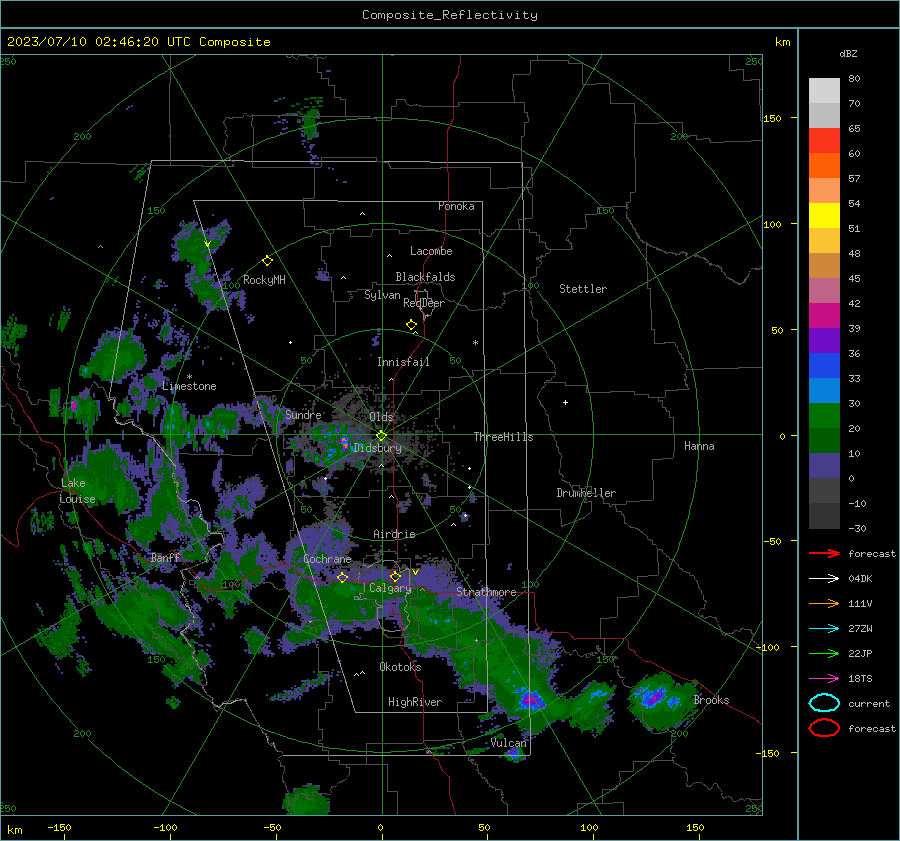Image resolution: width=900 pixels, height=841 pixels.
Task: Click the Calgary city label
Action: 390,588
